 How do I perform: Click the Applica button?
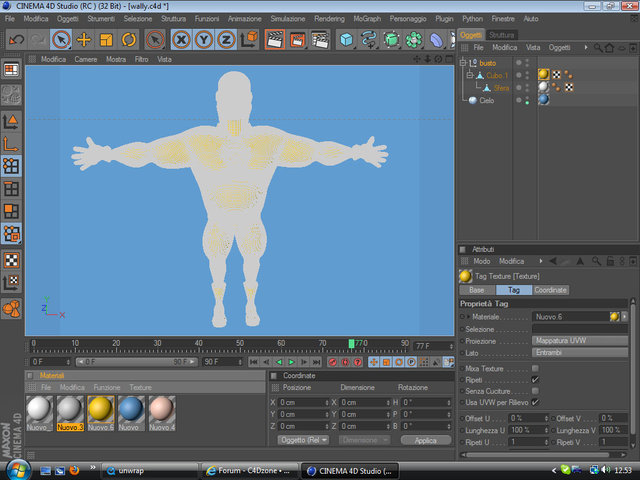426,440
